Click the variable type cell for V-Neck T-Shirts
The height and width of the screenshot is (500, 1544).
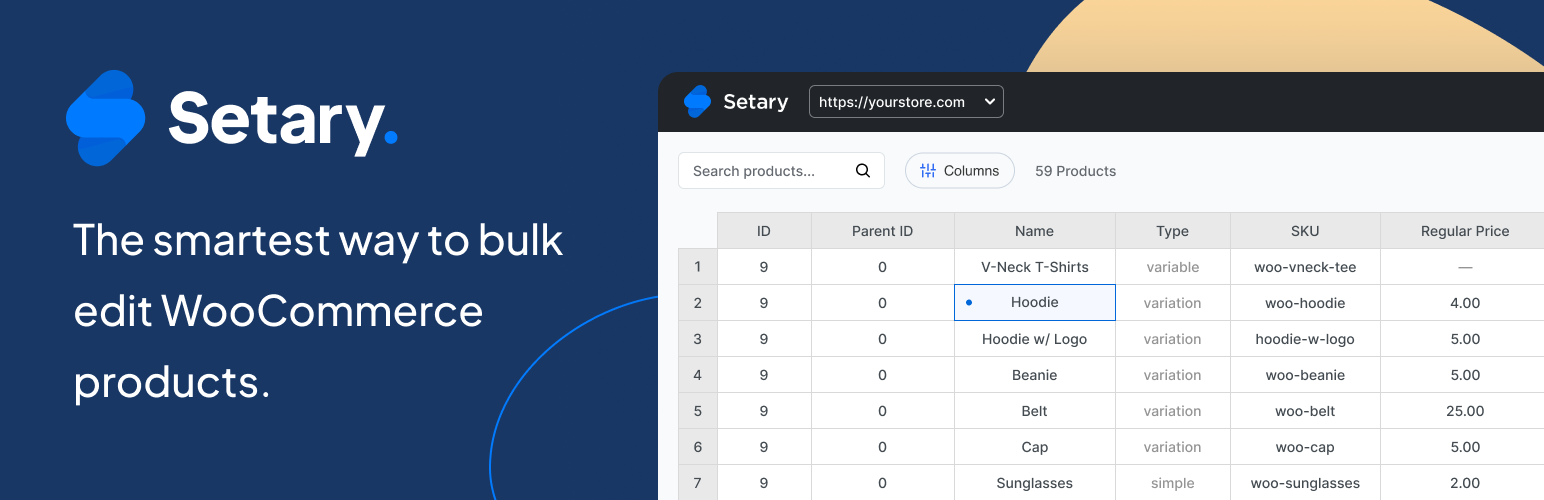click(1172, 267)
